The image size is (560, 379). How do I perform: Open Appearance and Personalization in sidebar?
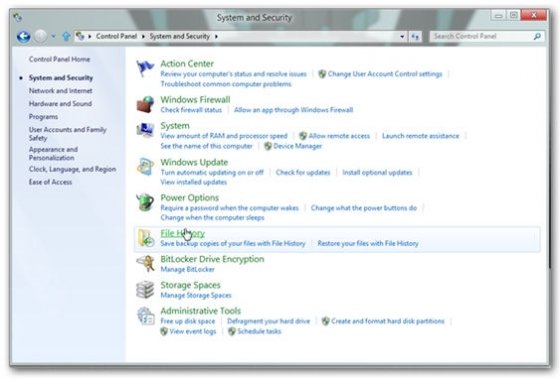click(x=53, y=153)
